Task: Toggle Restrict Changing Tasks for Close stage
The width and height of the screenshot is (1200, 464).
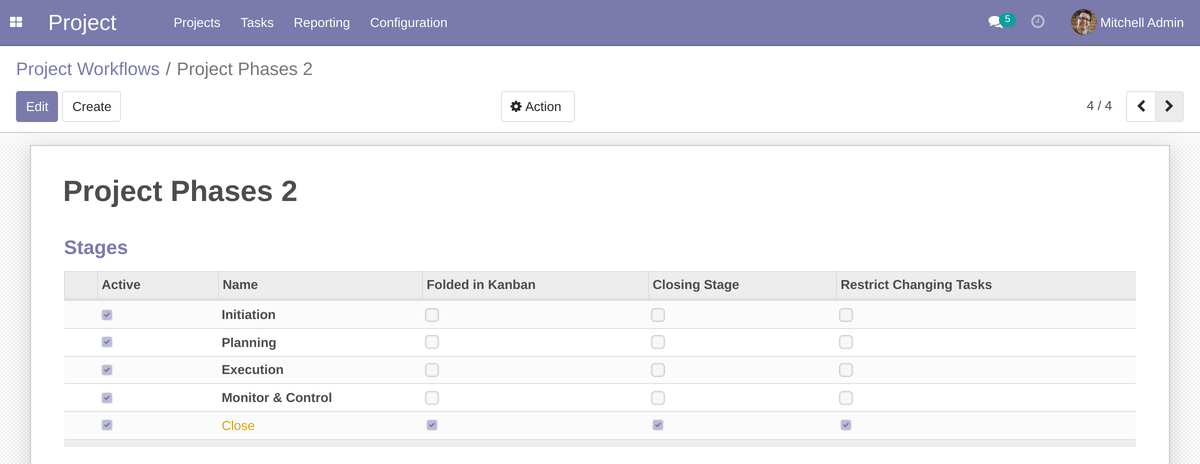Action: [846, 425]
